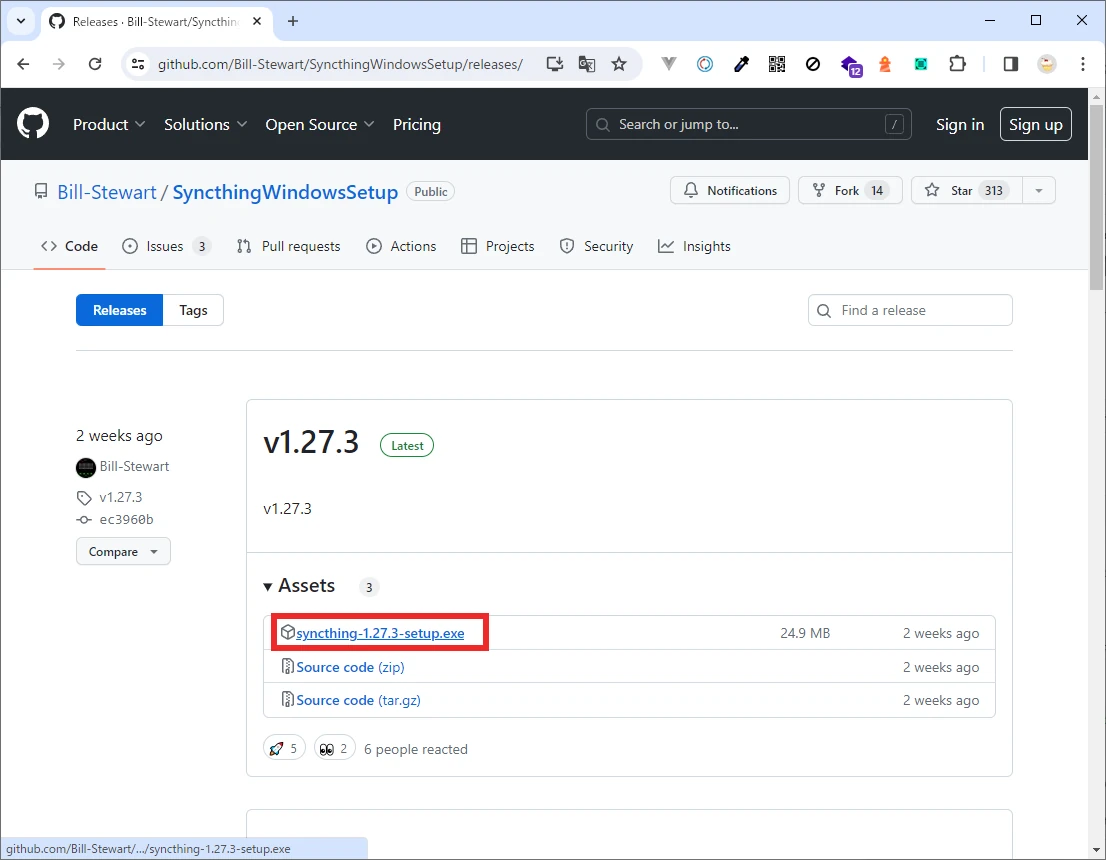
Task: Click Sign in
Action: (x=960, y=124)
